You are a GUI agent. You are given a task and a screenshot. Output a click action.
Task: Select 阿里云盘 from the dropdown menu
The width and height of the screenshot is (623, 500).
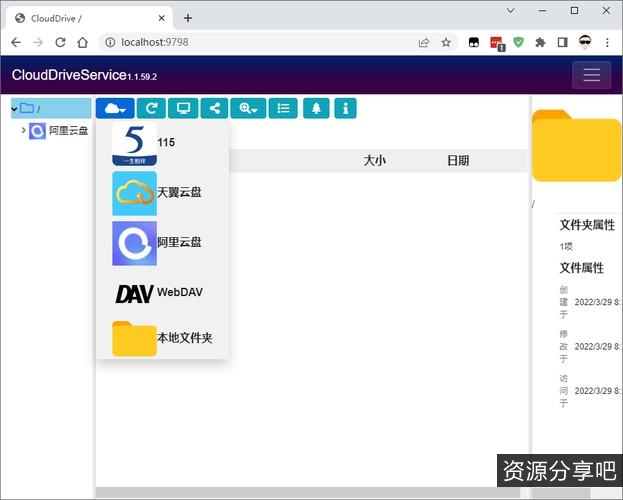(x=162, y=243)
